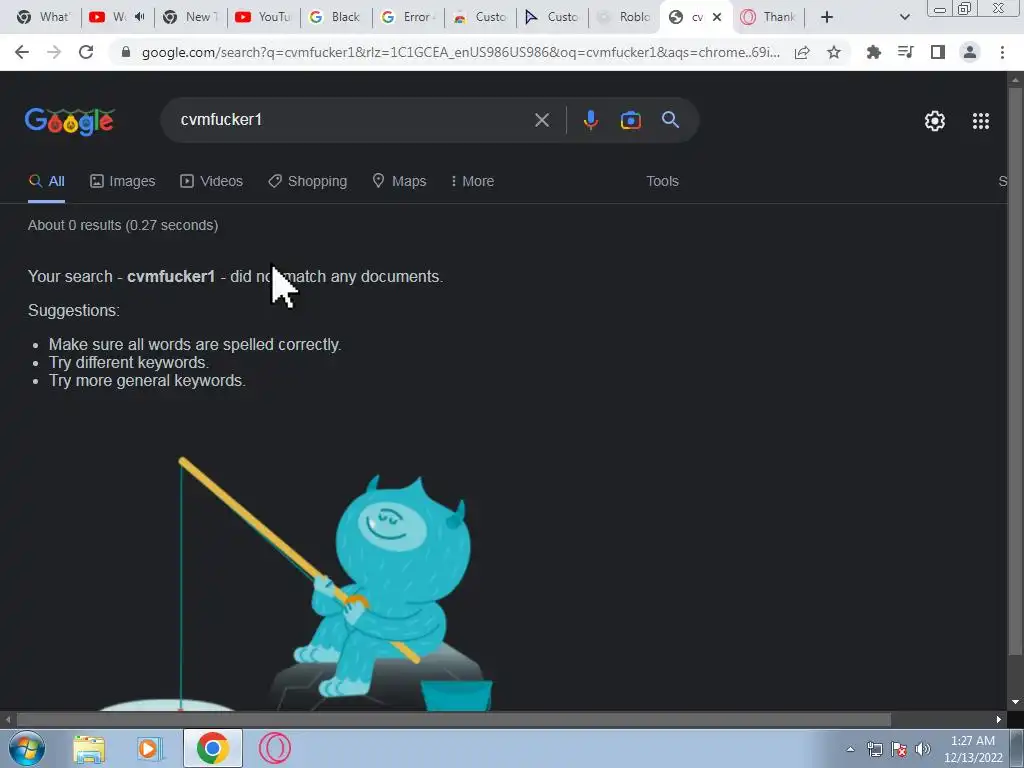Select the Images results filter

(x=123, y=182)
